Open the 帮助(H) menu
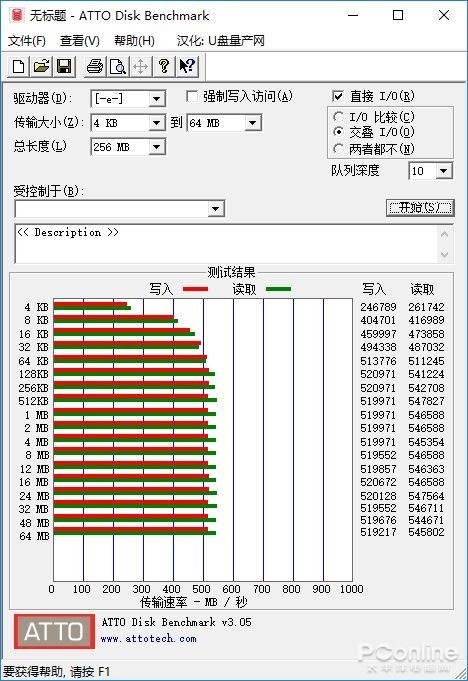Image resolution: width=468 pixels, height=681 pixels. 134,41
